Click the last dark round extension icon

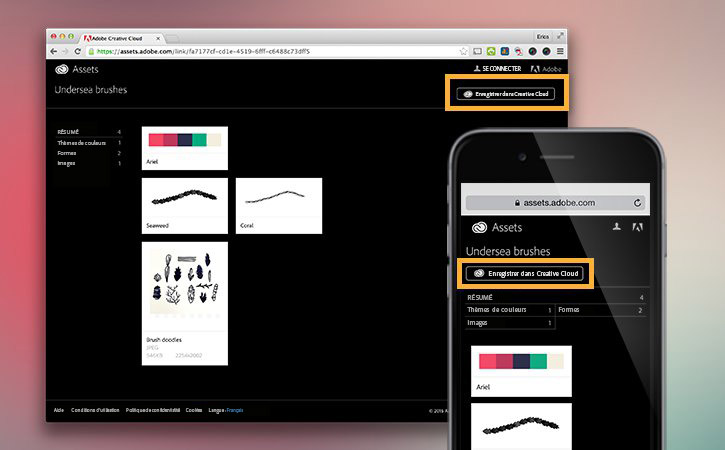pyautogui.click(x=547, y=51)
